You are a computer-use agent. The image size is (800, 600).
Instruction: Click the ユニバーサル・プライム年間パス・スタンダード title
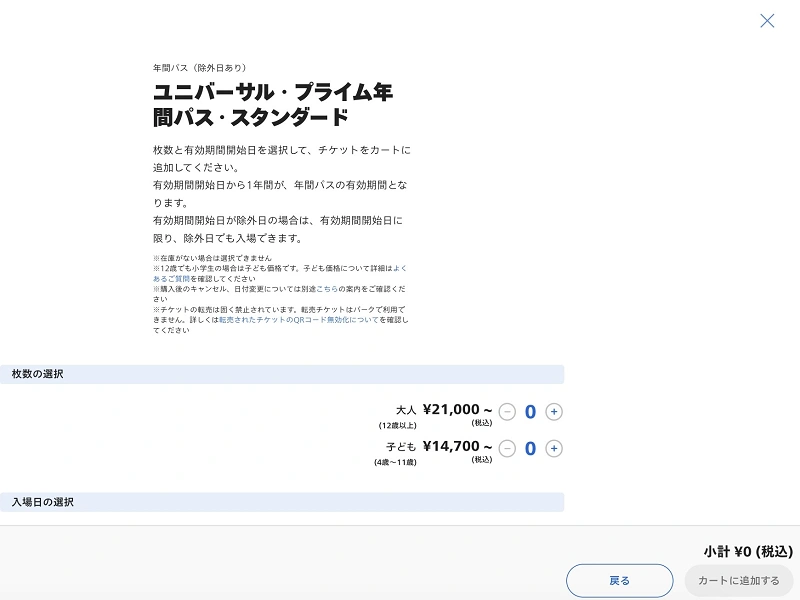point(273,105)
